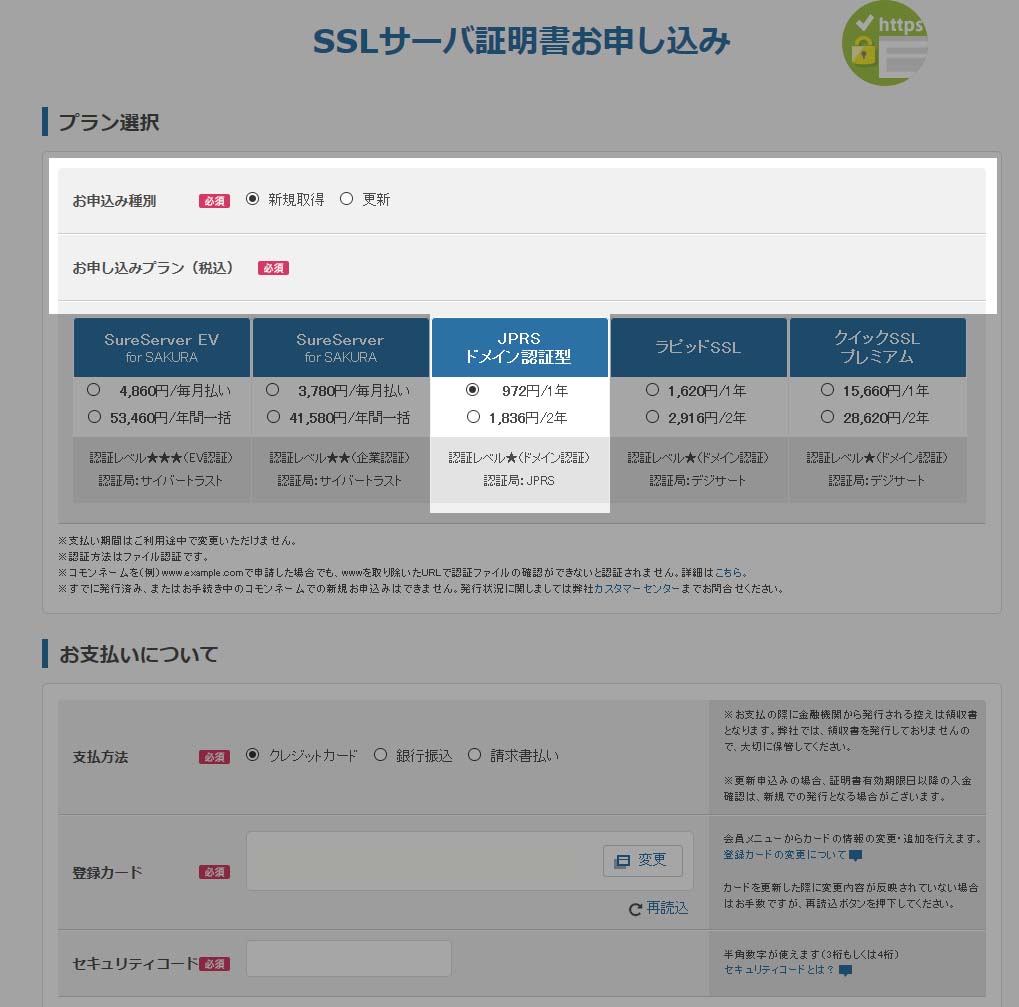Image resolution: width=1019 pixels, height=1007 pixels.
Task: Set payment method to クレジットカード
Action: [x=252, y=755]
